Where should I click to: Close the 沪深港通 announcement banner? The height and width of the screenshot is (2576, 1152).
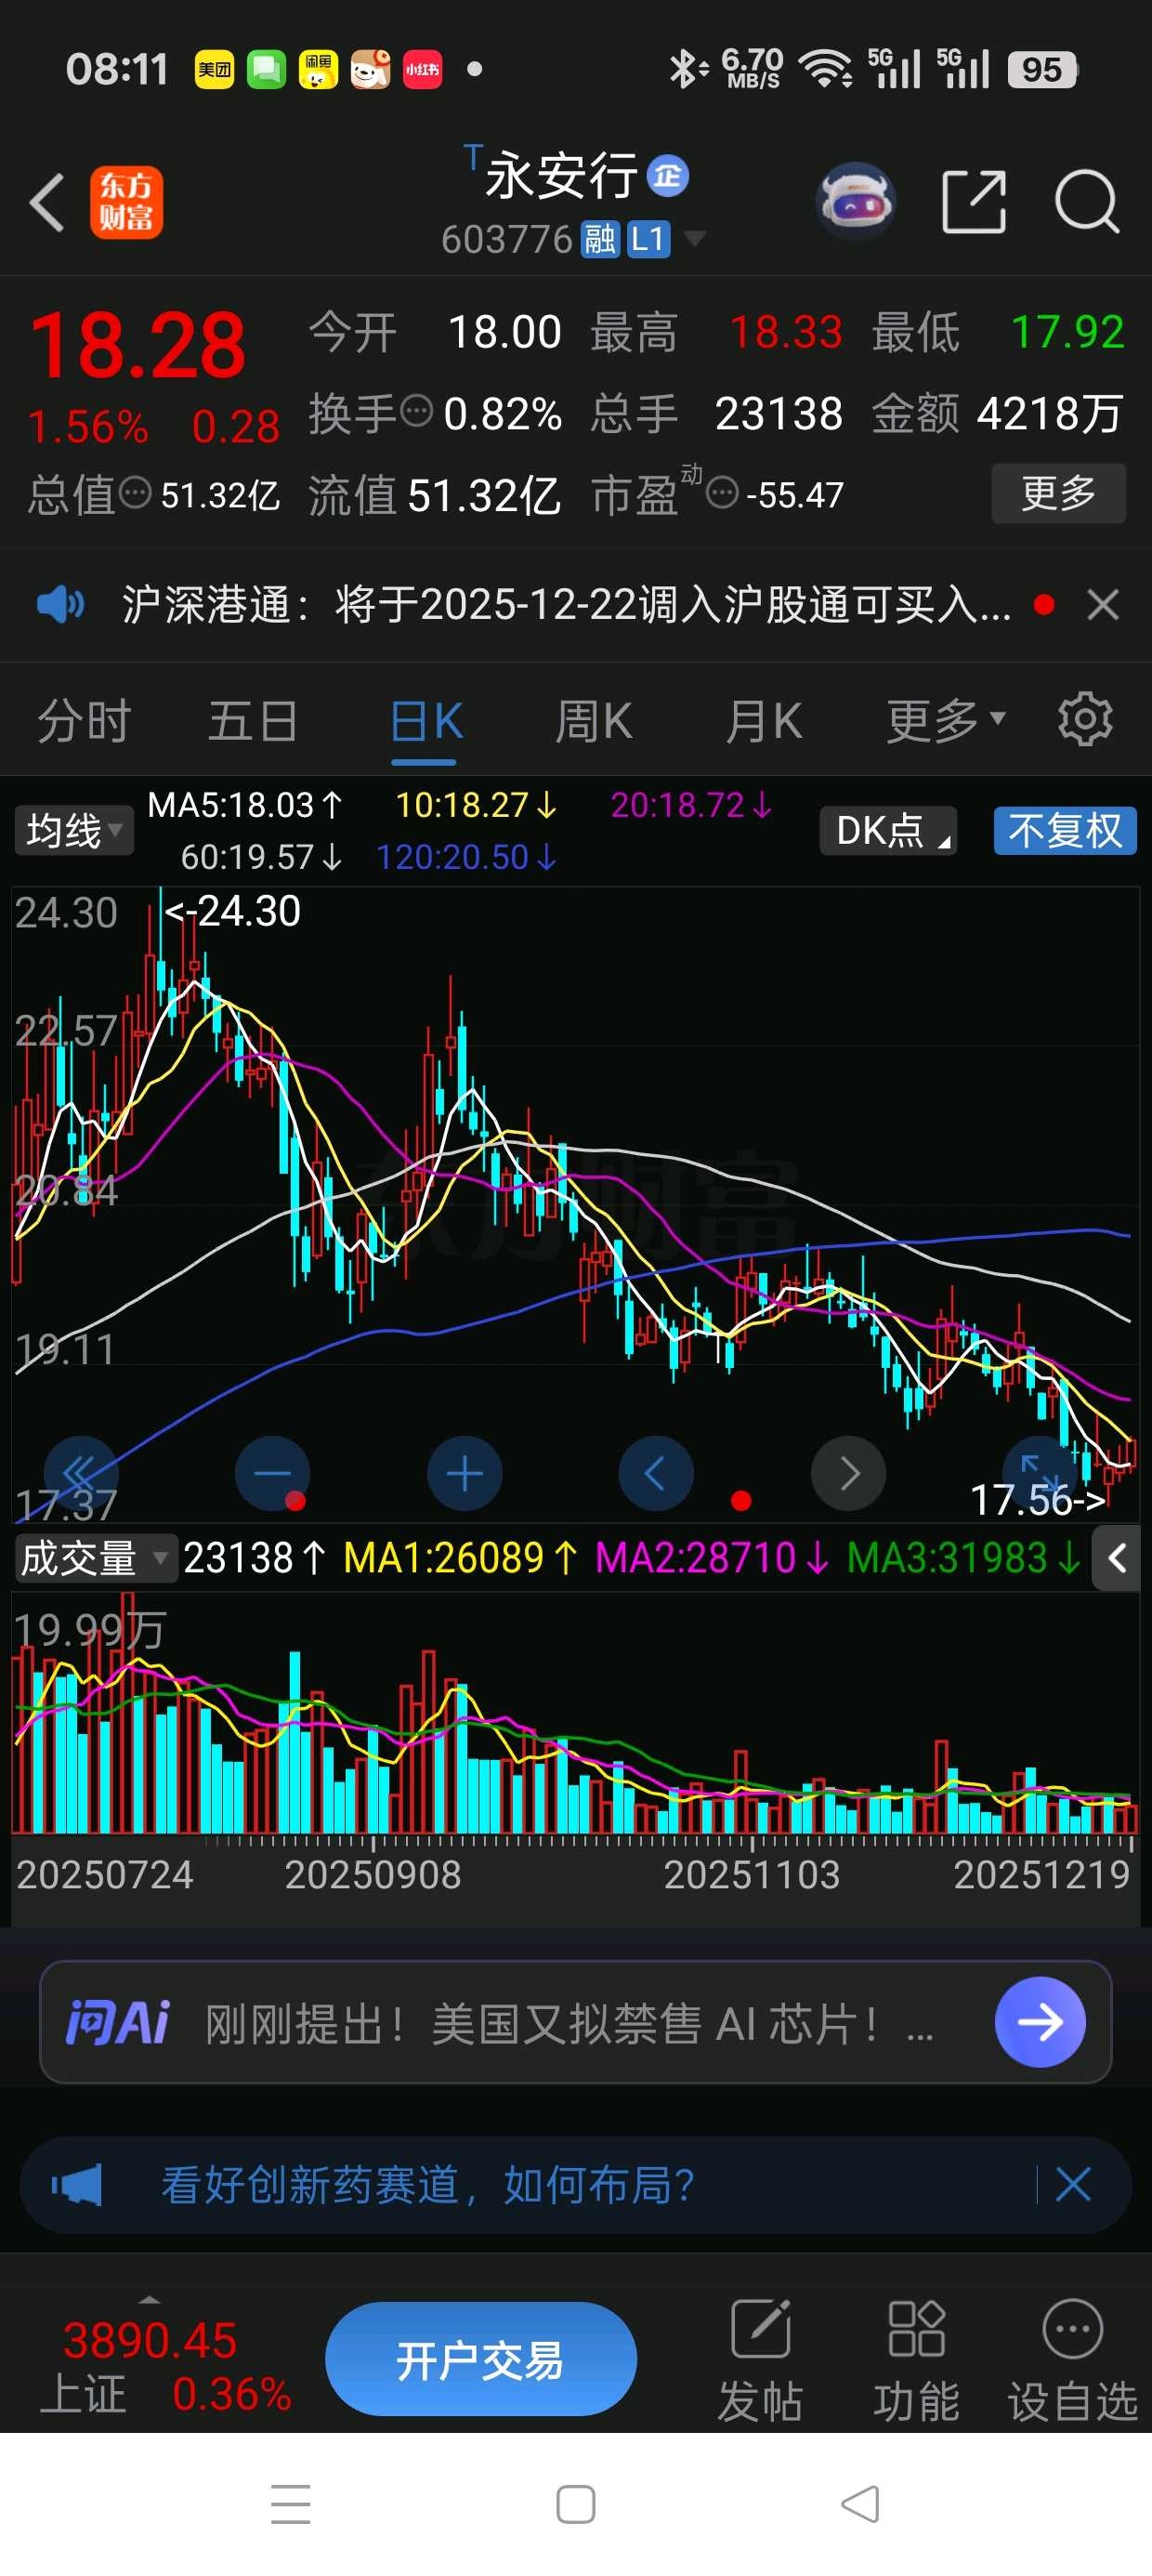(x=1103, y=604)
